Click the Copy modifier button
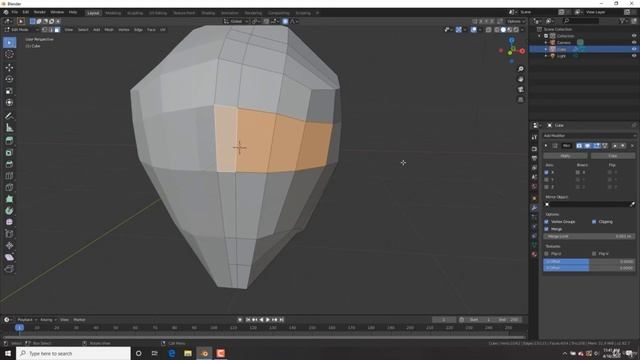Screen dimensions: 640x360 (x=613, y=156)
